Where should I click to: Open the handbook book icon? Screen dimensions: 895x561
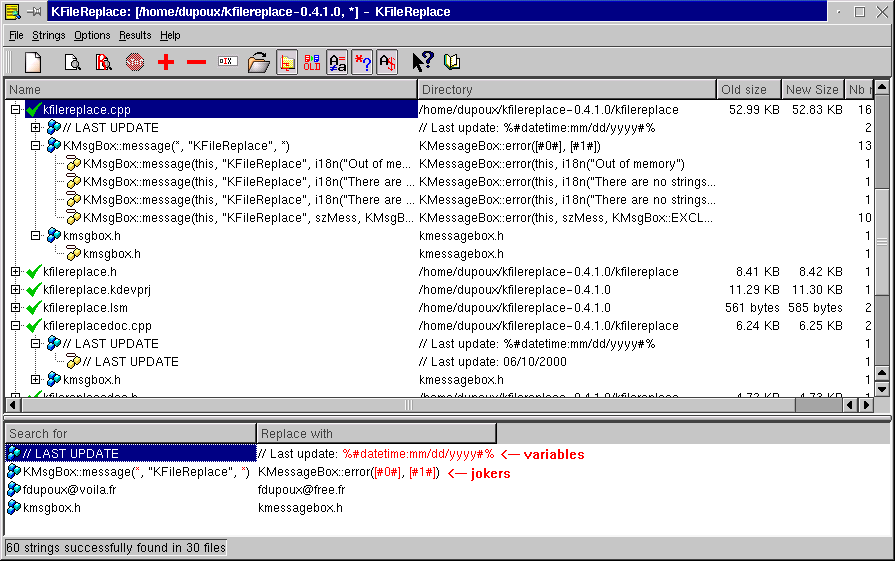[453, 63]
